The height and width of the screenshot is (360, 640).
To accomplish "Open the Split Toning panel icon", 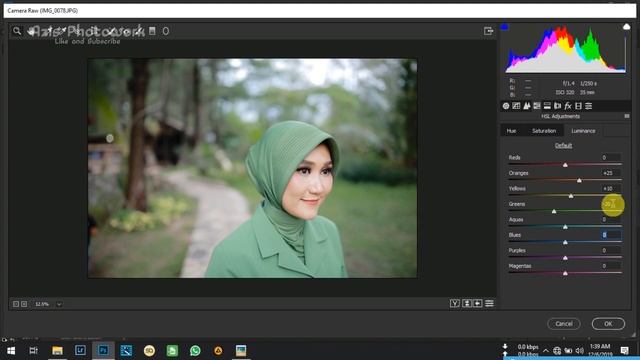I will (547, 106).
